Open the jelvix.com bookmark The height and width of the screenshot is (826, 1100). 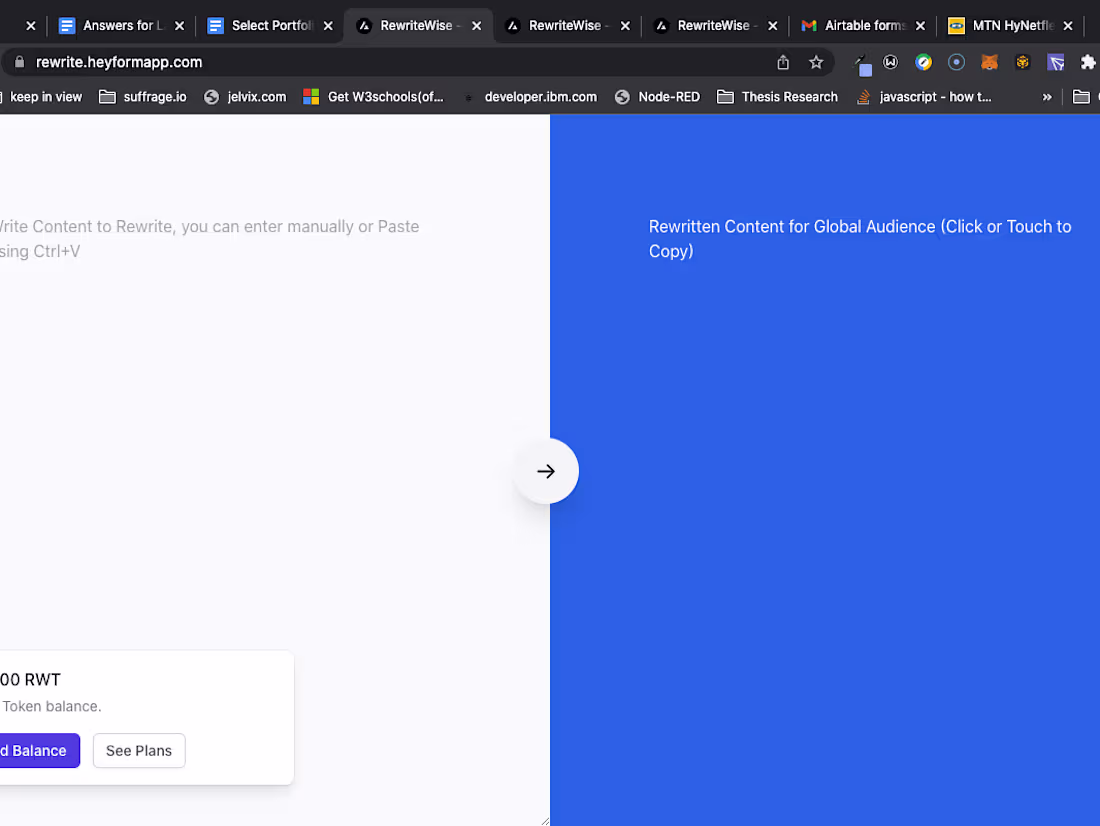246,97
